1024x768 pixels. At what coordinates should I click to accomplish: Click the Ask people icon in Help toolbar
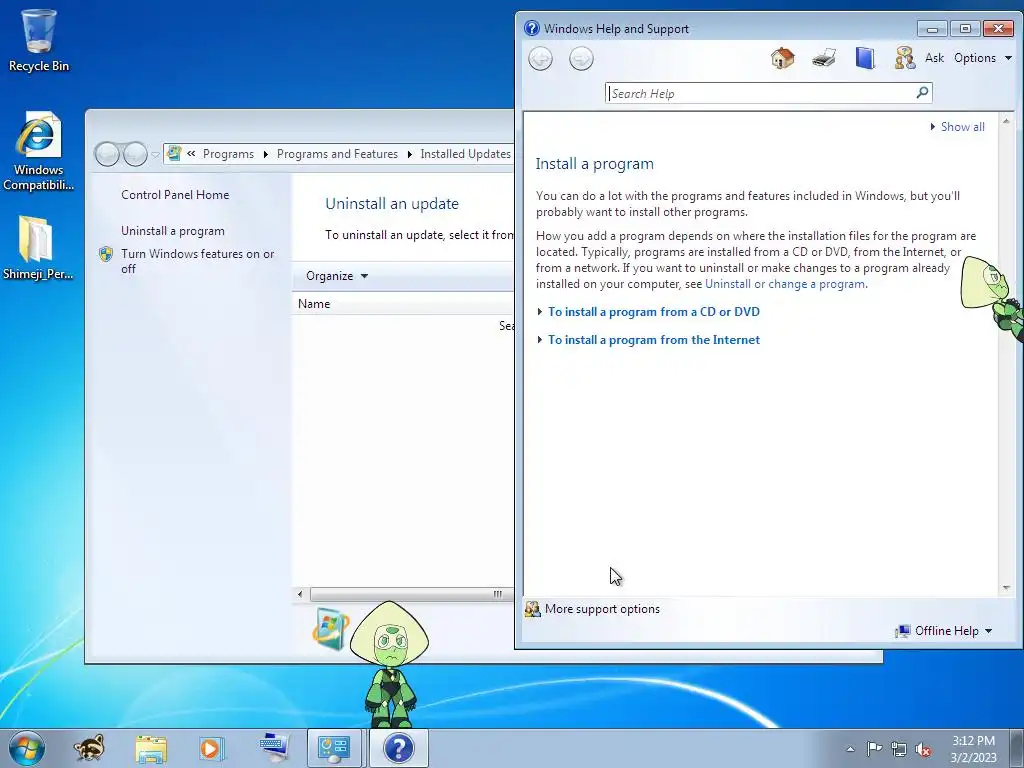click(x=904, y=58)
